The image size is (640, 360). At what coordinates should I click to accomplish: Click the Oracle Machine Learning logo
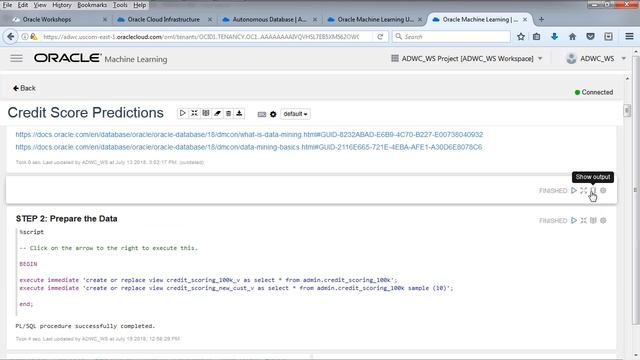click(x=100, y=59)
